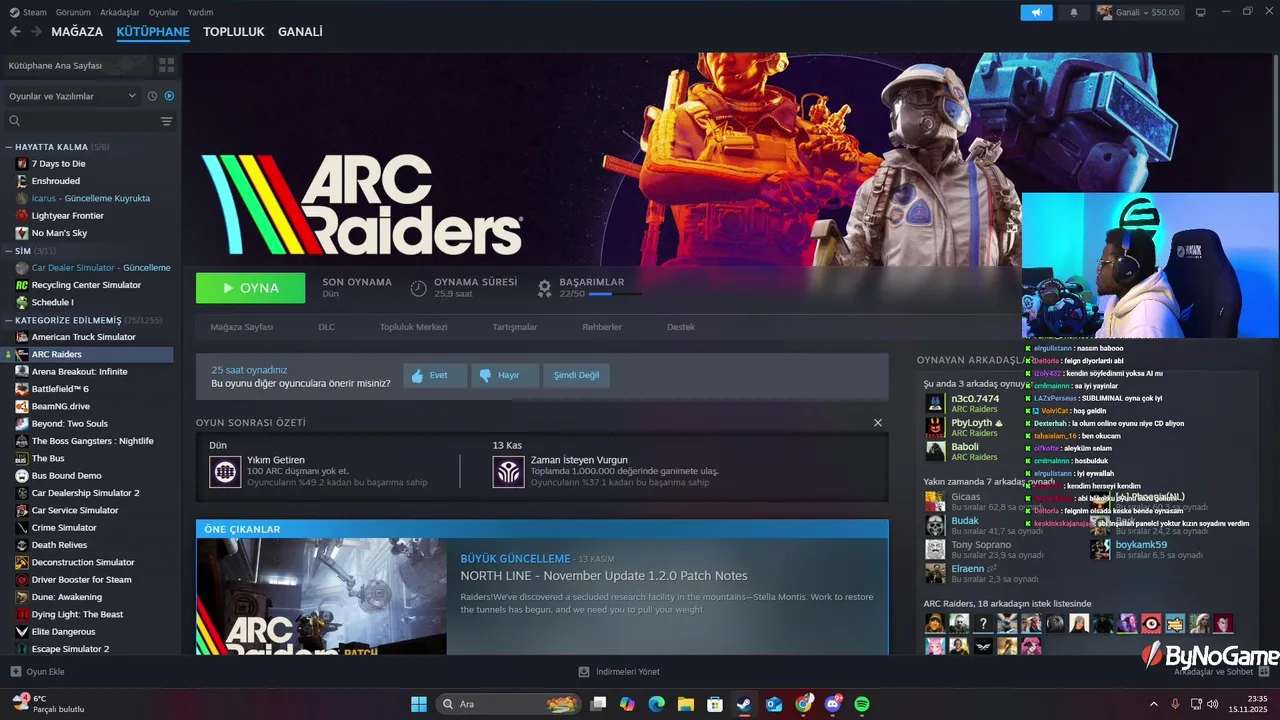Click the Lightyear Frontier game icon

point(22,215)
